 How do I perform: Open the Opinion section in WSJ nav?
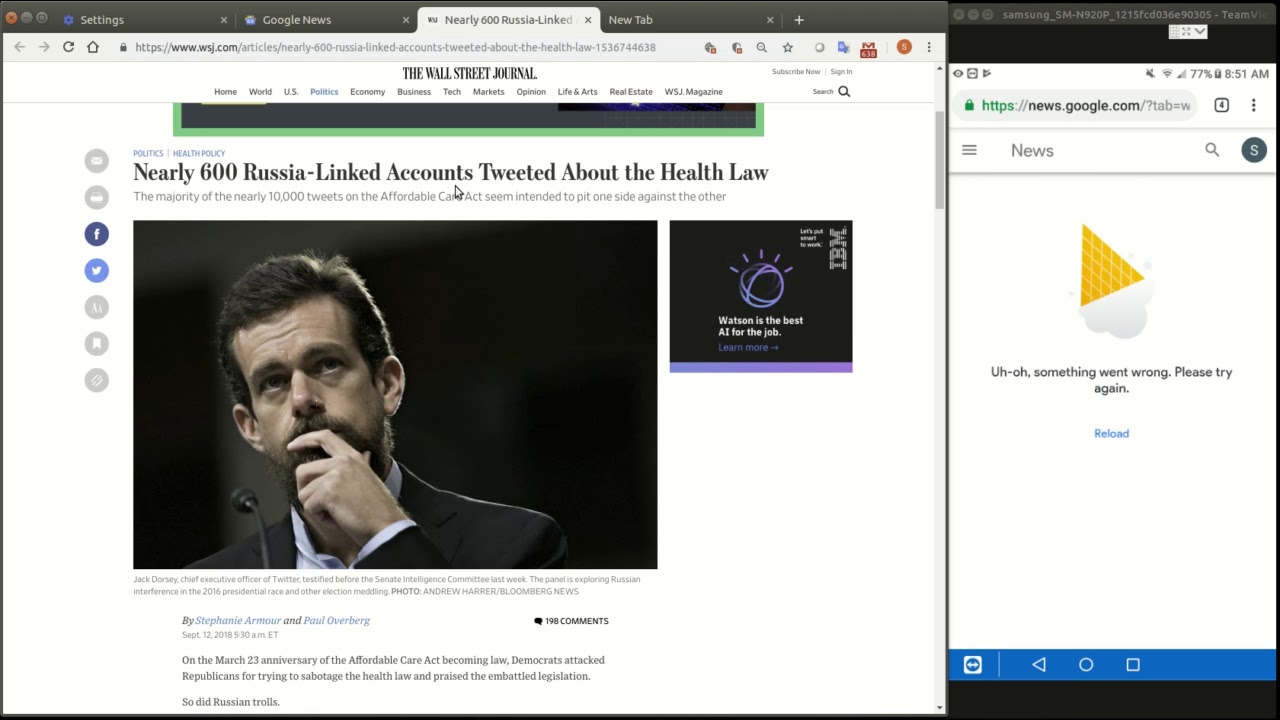point(531,91)
